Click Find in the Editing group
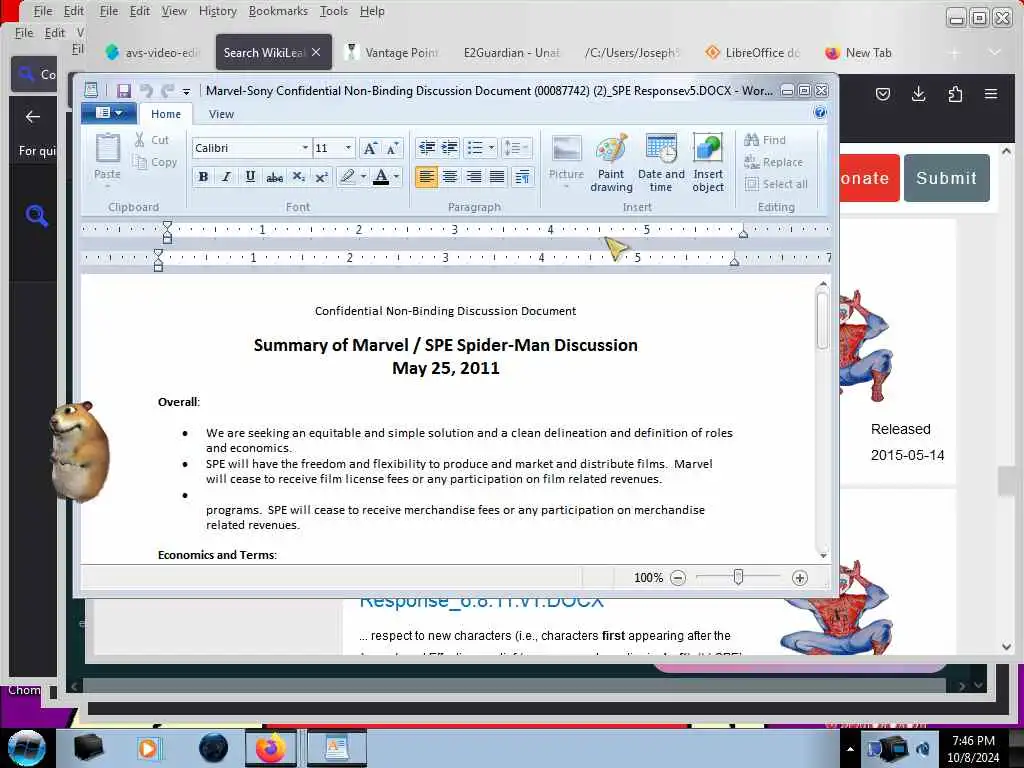This screenshot has height=768, width=1024. (765, 140)
